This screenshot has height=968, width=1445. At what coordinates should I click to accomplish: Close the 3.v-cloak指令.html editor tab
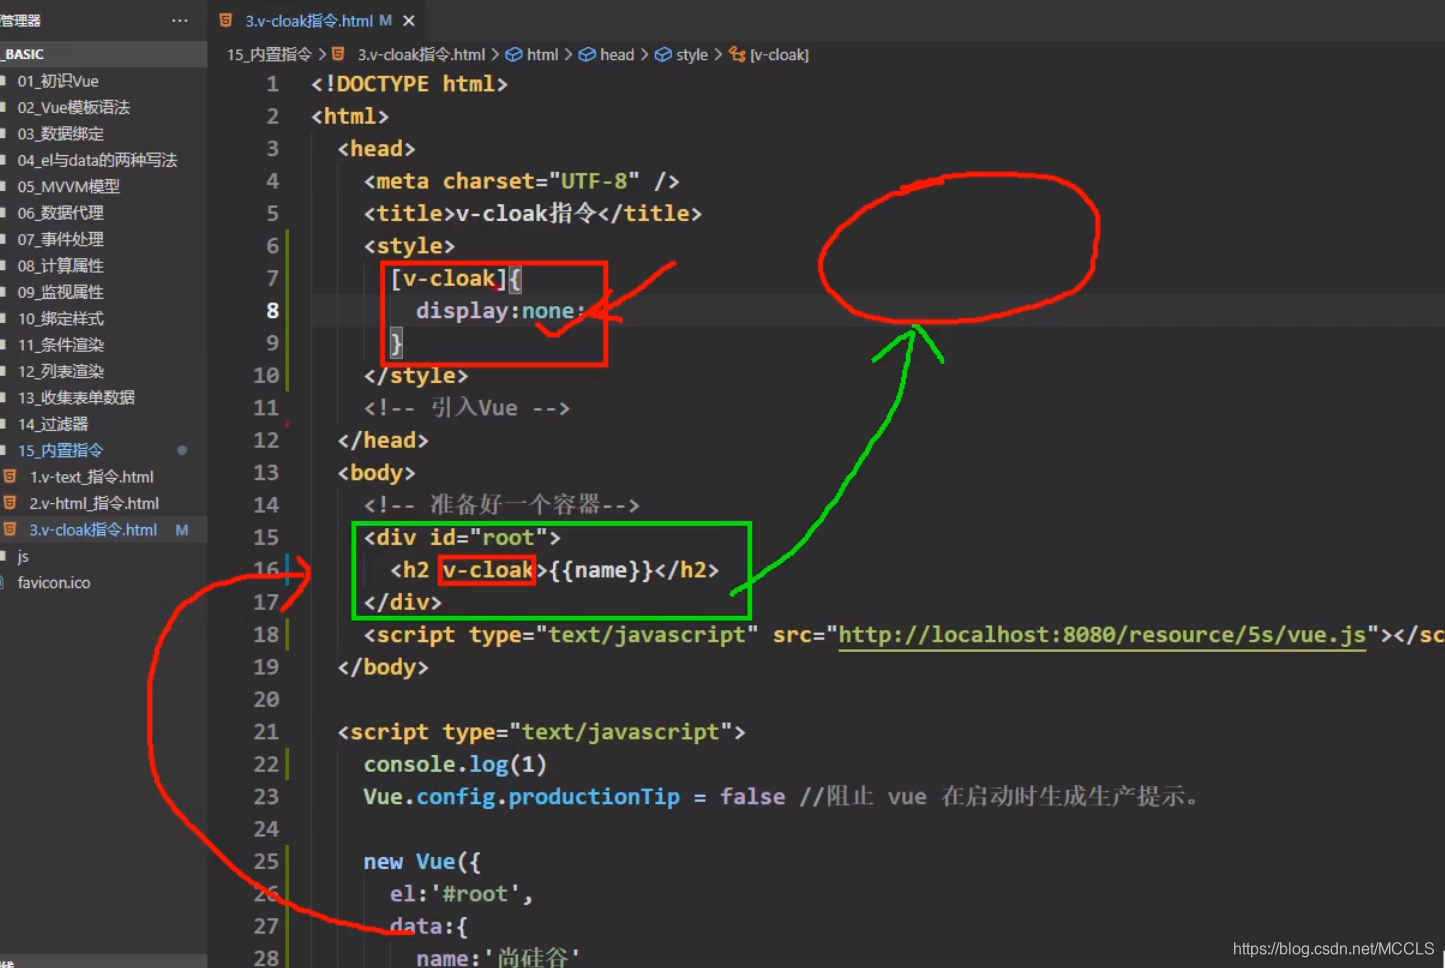click(409, 20)
